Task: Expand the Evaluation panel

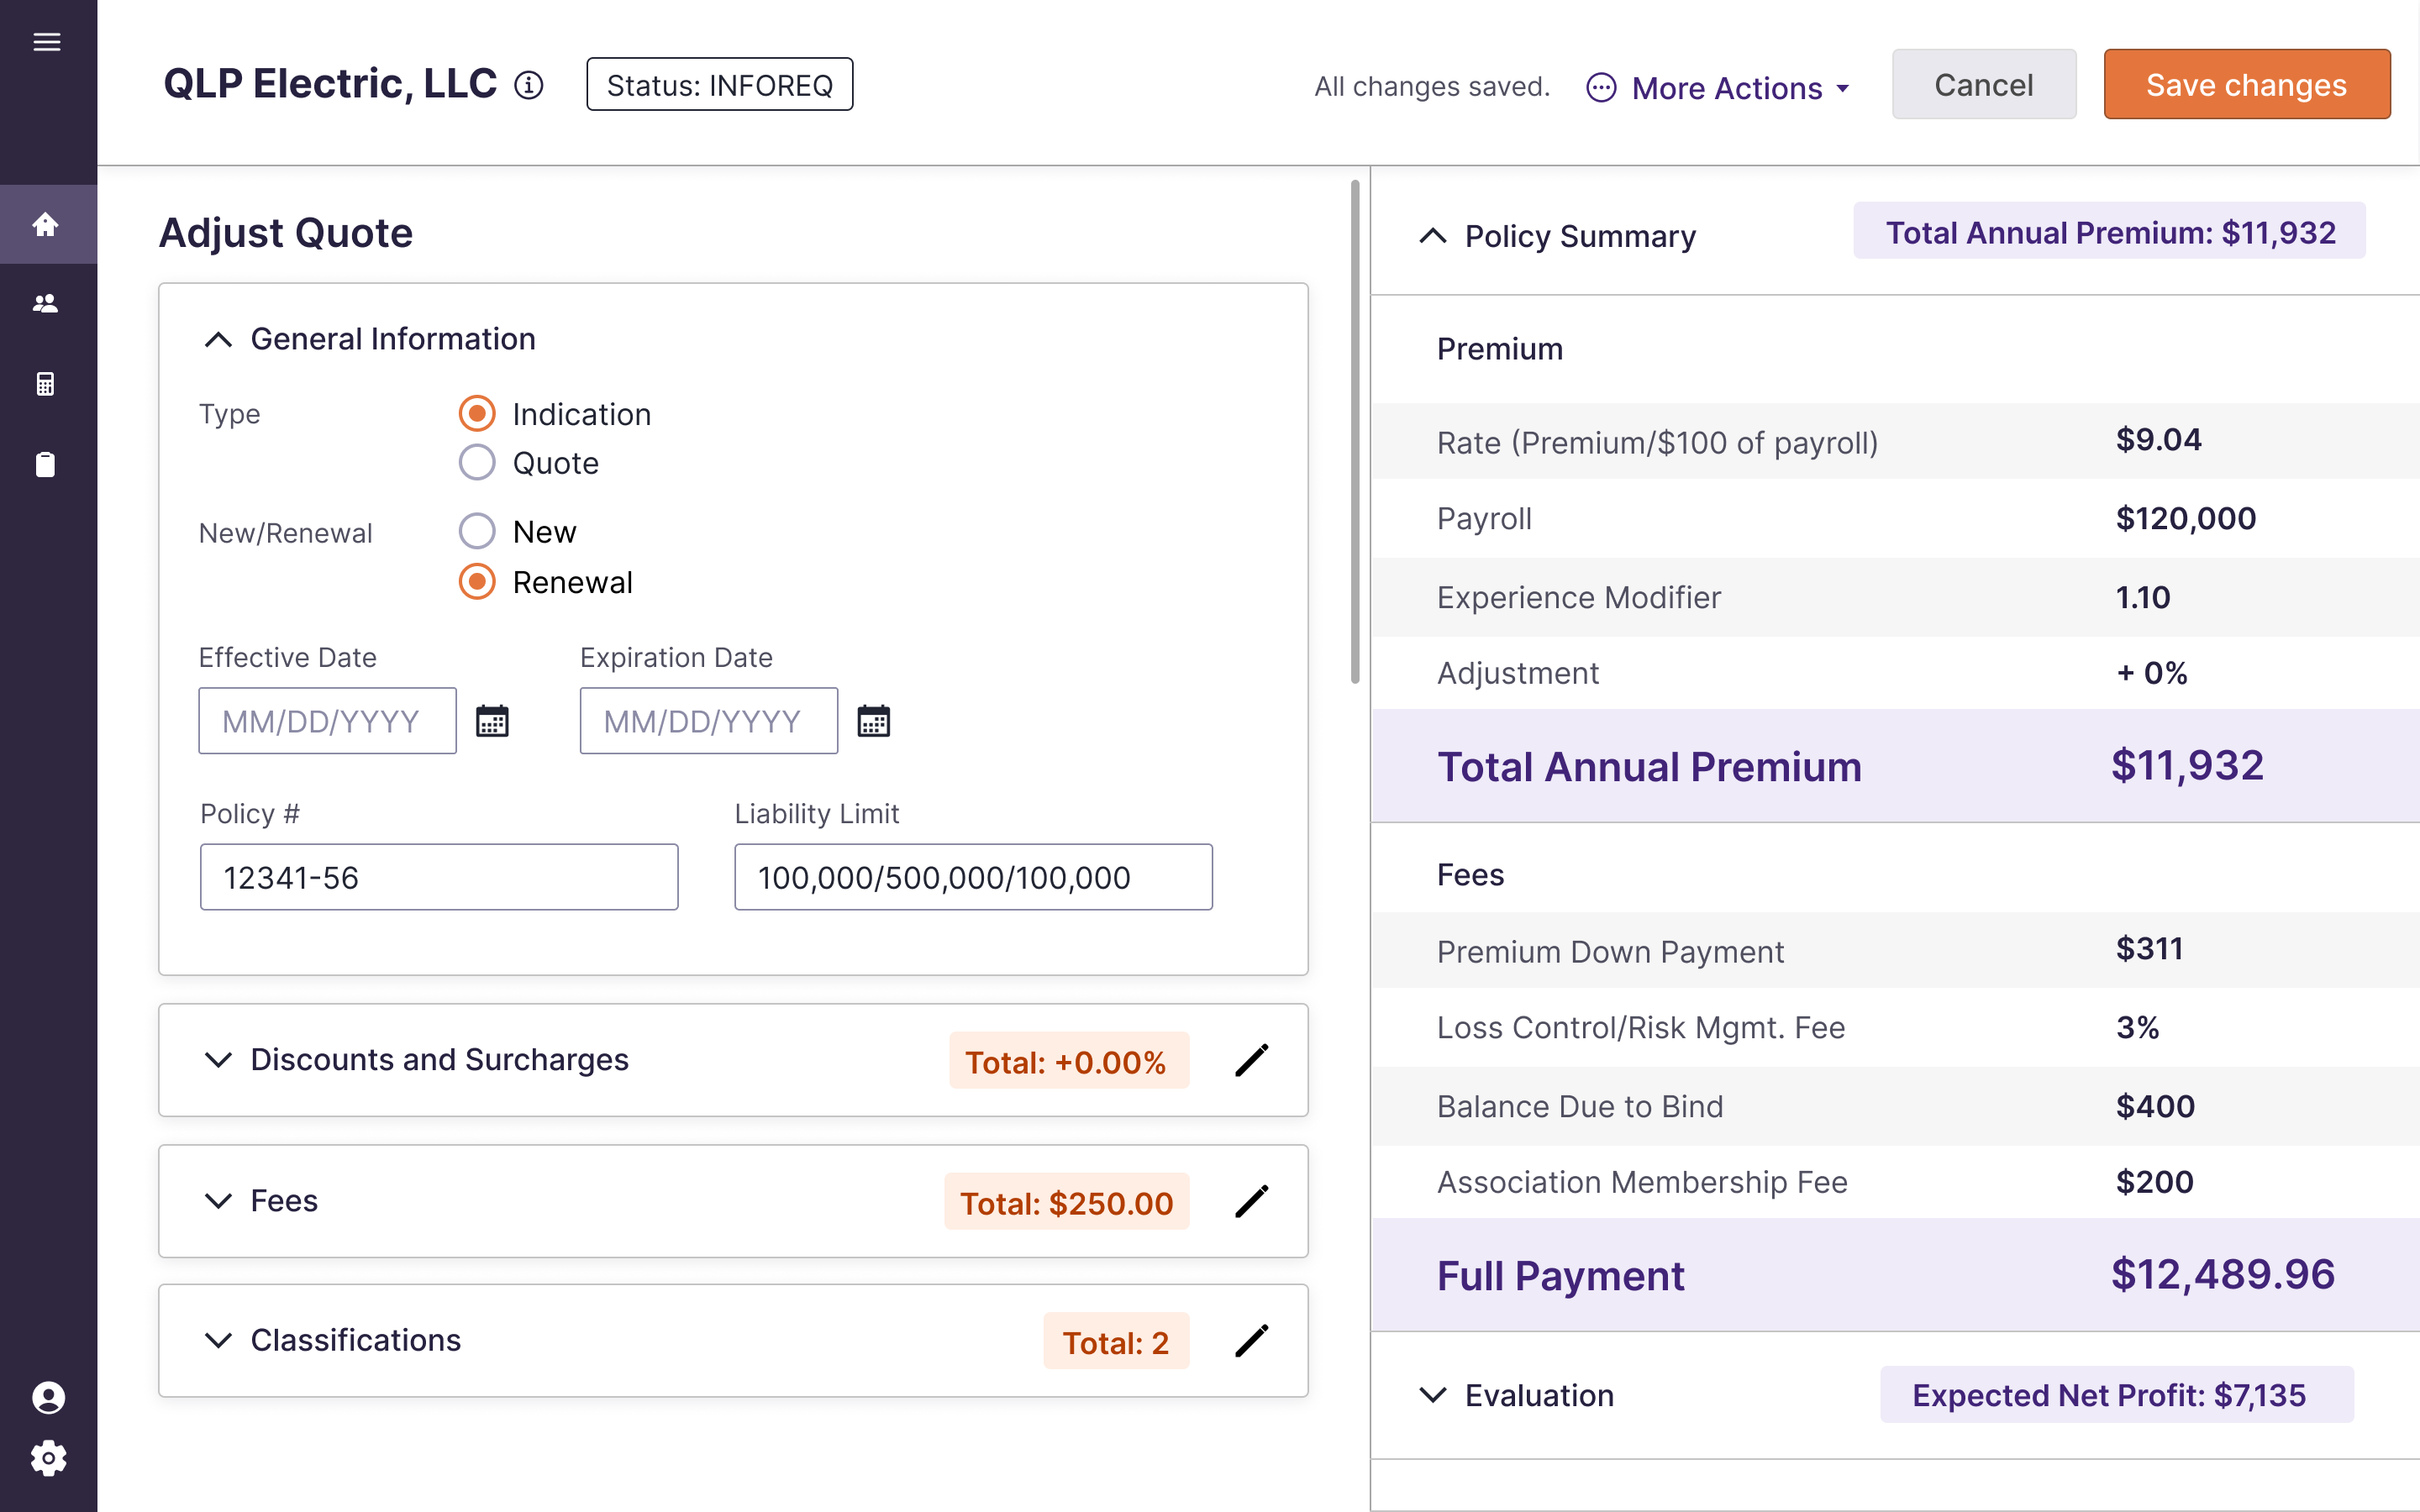Action: click(x=1433, y=1395)
